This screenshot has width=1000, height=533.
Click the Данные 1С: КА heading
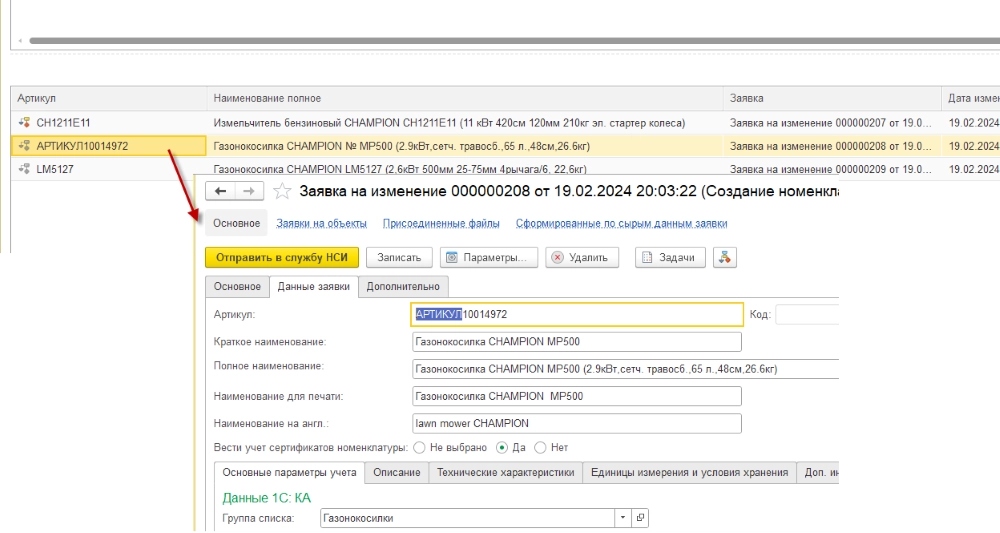[267, 498]
